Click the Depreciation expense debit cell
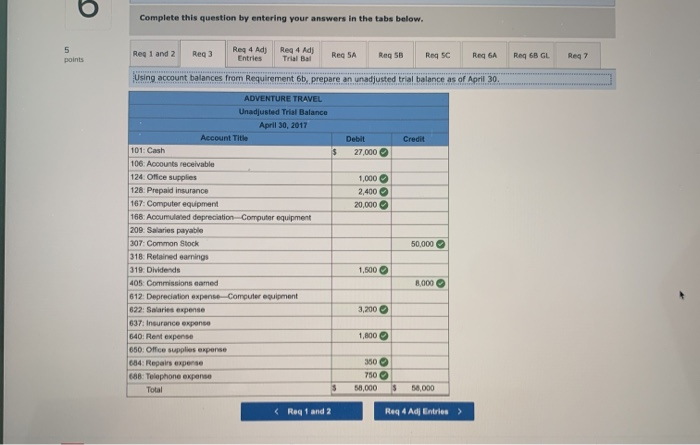700x445 pixels. tap(362, 296)
